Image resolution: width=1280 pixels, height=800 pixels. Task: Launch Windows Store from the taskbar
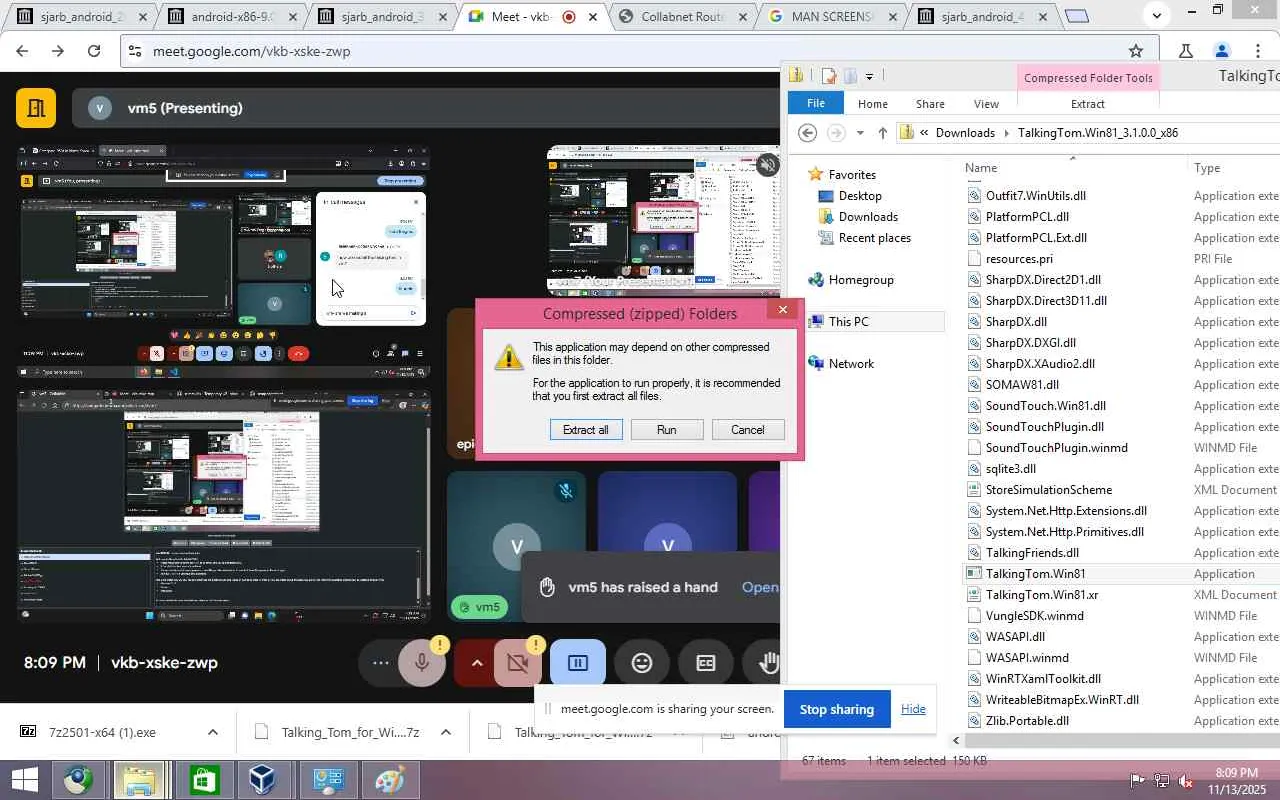point(204,780)
